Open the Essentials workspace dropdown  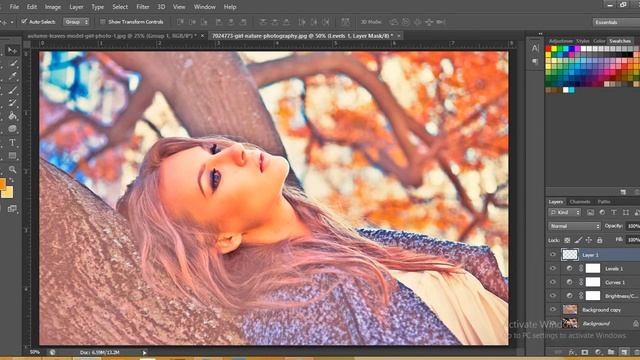(x=616, y=22)
